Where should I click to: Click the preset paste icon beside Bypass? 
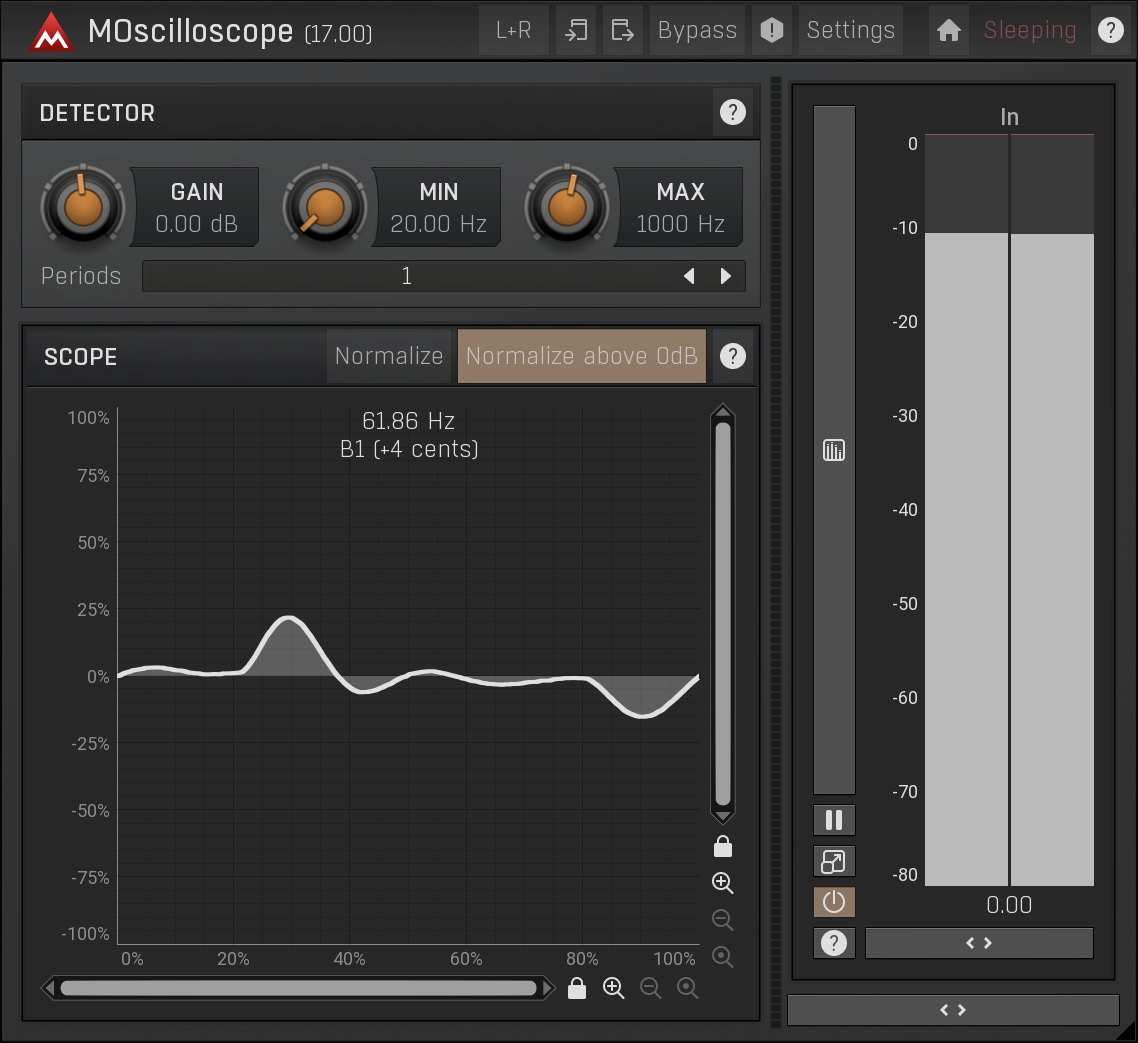click(x=622, y=31)
